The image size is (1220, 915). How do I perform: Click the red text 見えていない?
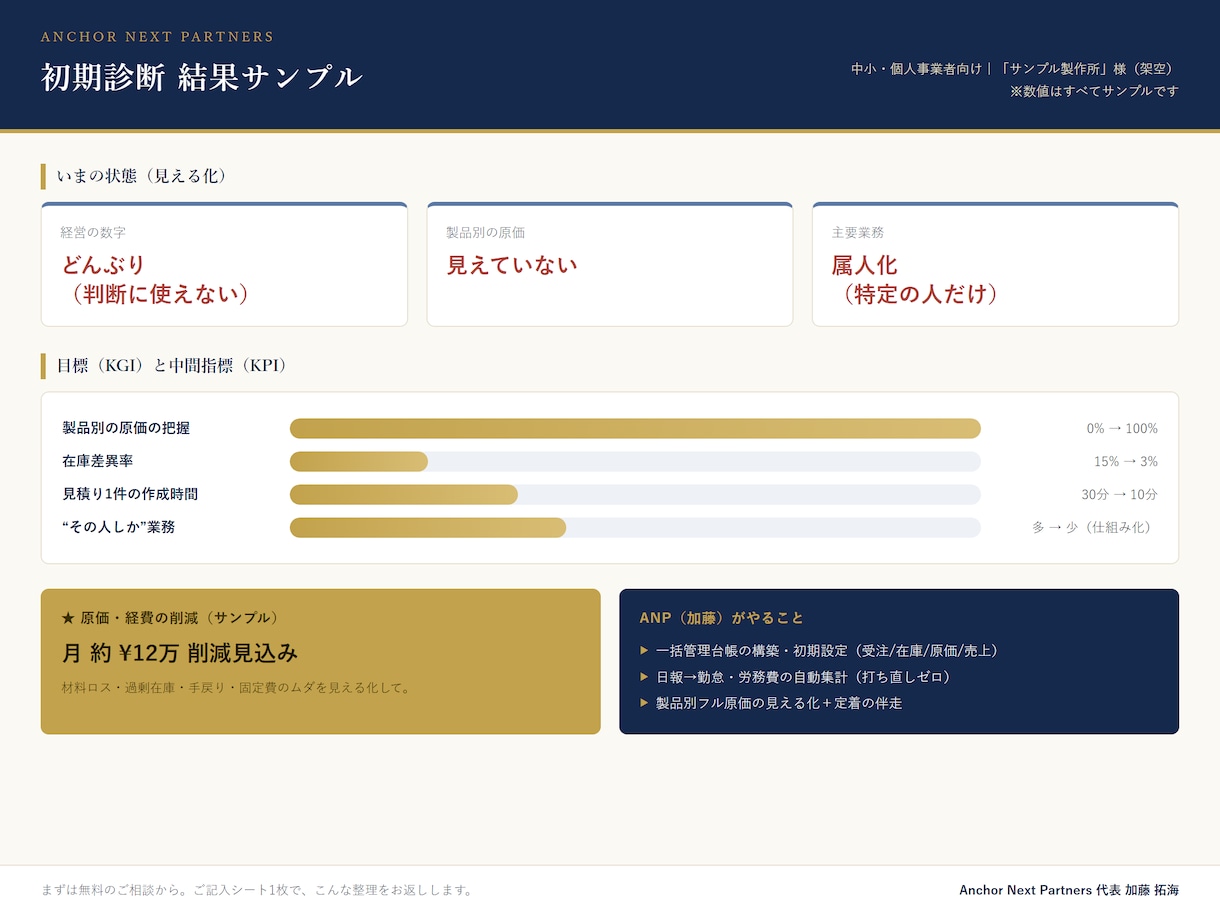(x=512, y=265)
